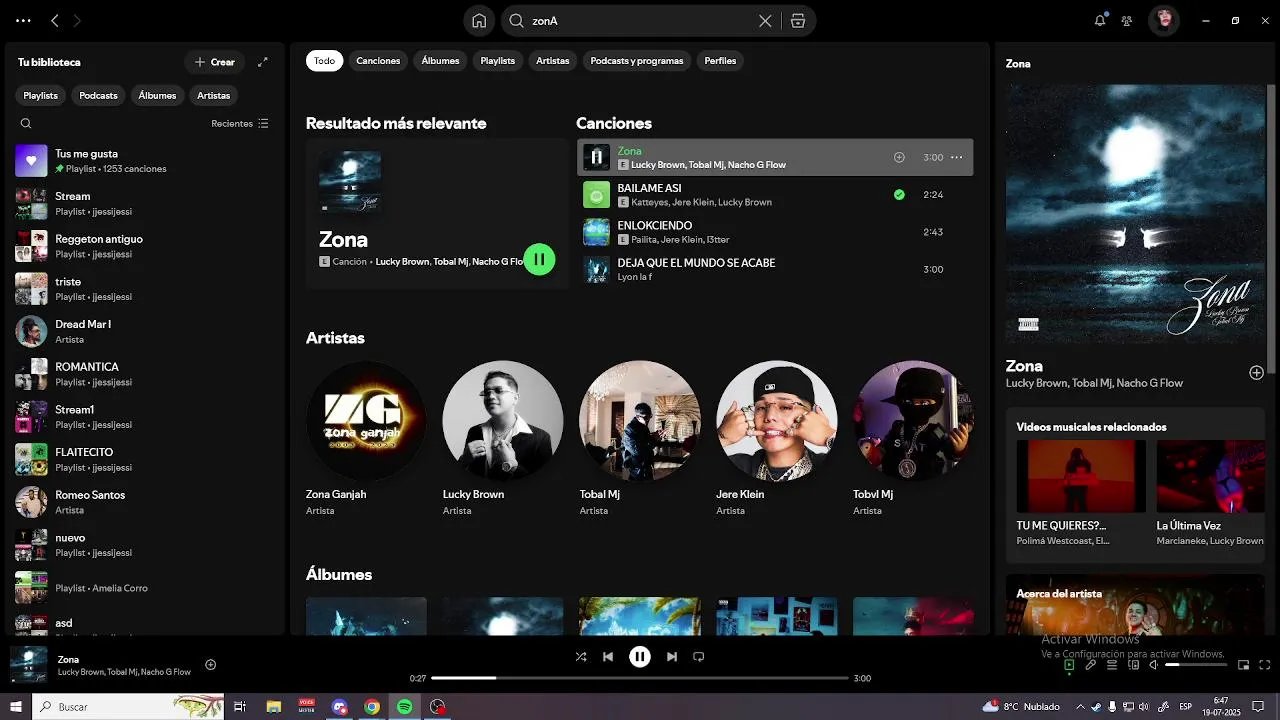Image resolution: width=1280 pixels, height=720 pixels.
Task: Open the friend activity icon
Action: 1127,20
